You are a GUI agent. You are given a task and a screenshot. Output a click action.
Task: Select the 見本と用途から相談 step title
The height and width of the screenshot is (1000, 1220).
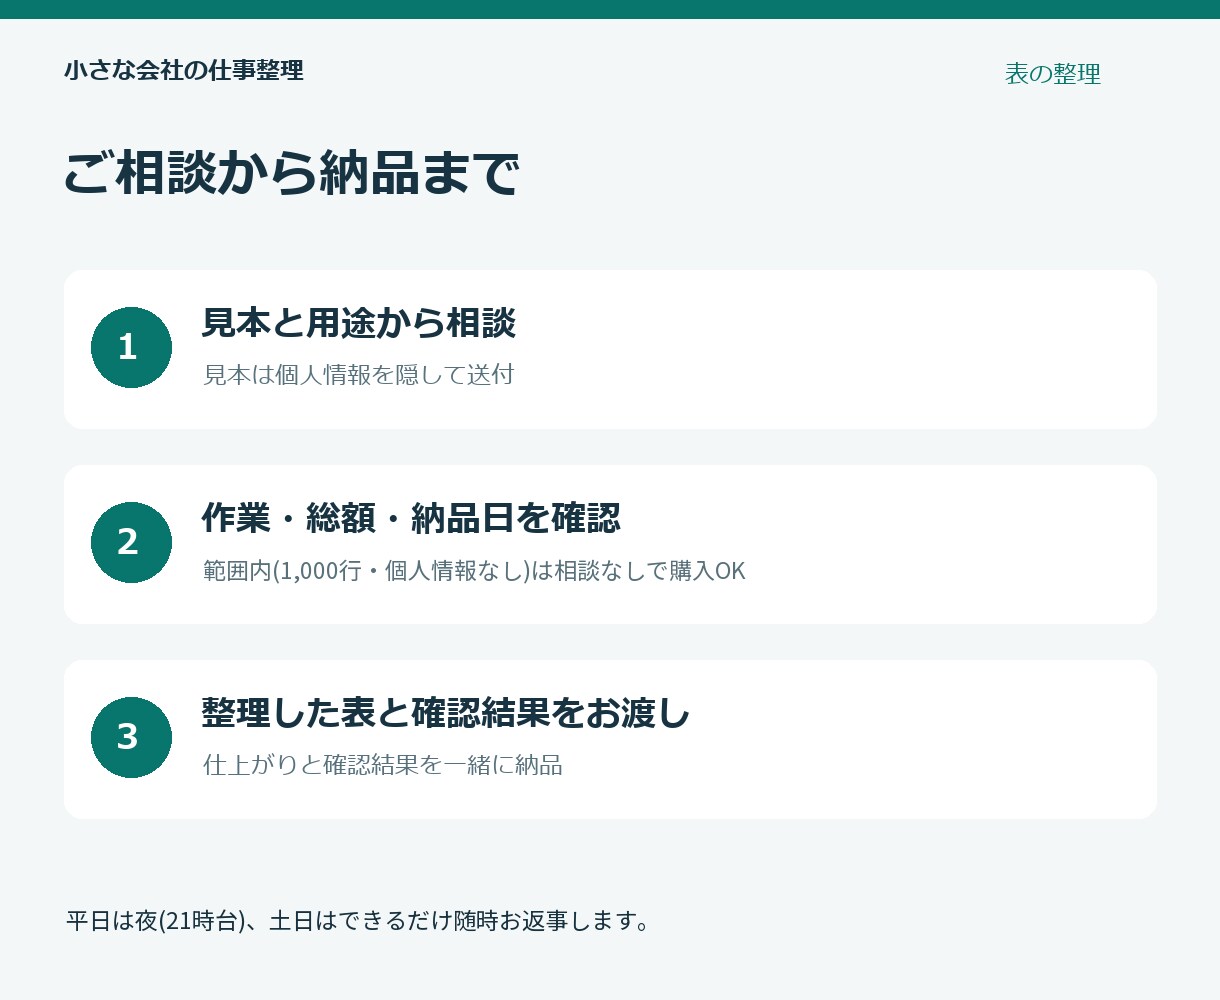coord(359,323)
